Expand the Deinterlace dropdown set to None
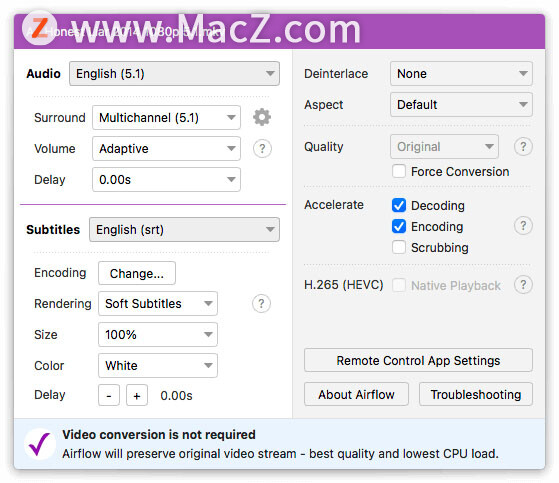This screenshot has width=559, height=483. tap(461, 74)
